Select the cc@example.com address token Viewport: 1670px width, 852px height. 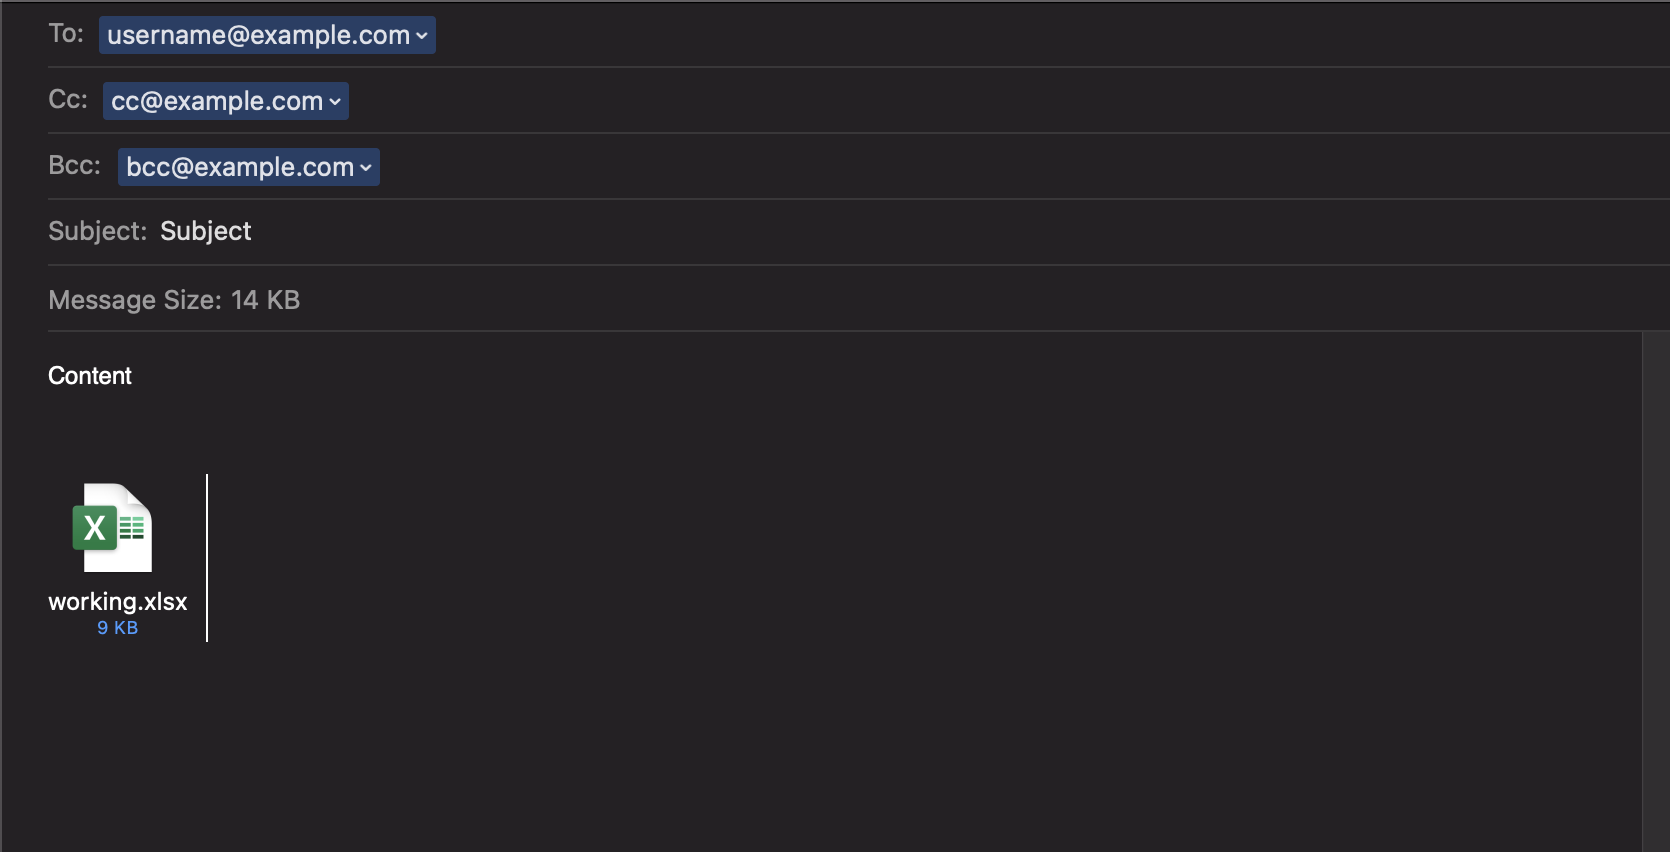point(226,101)
